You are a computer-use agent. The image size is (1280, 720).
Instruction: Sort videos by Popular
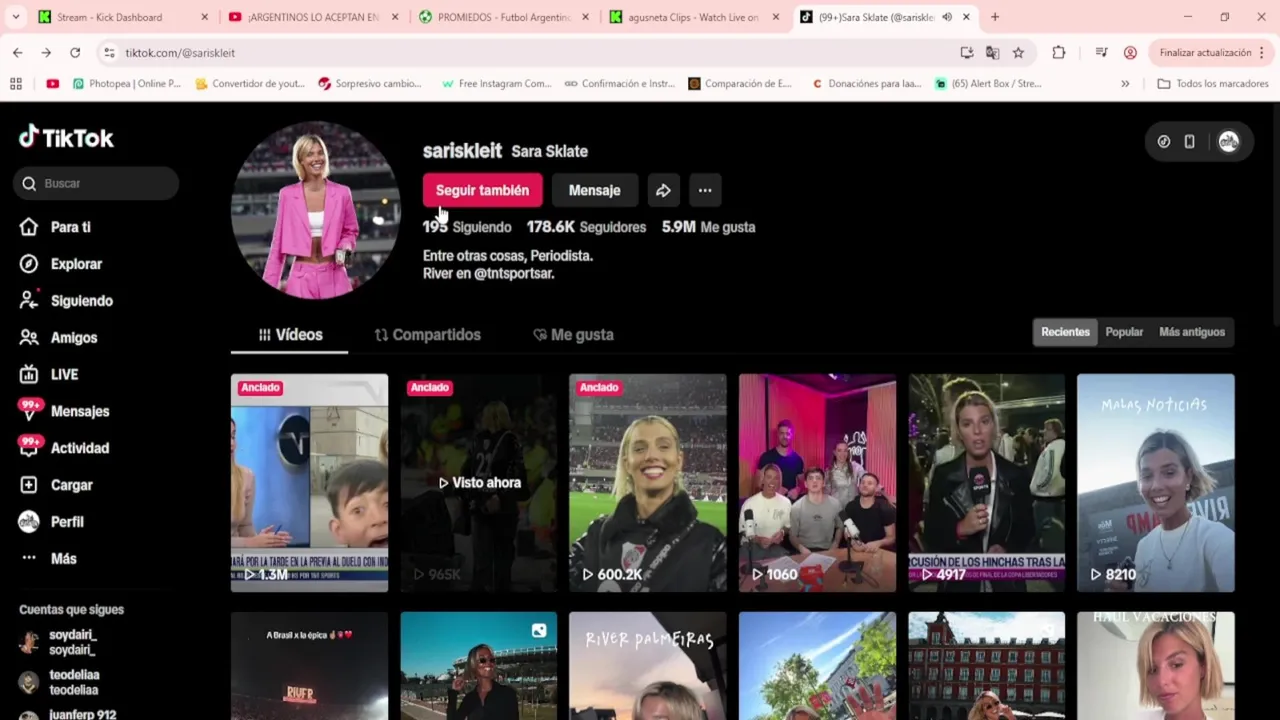click(x=1124, y=332)
